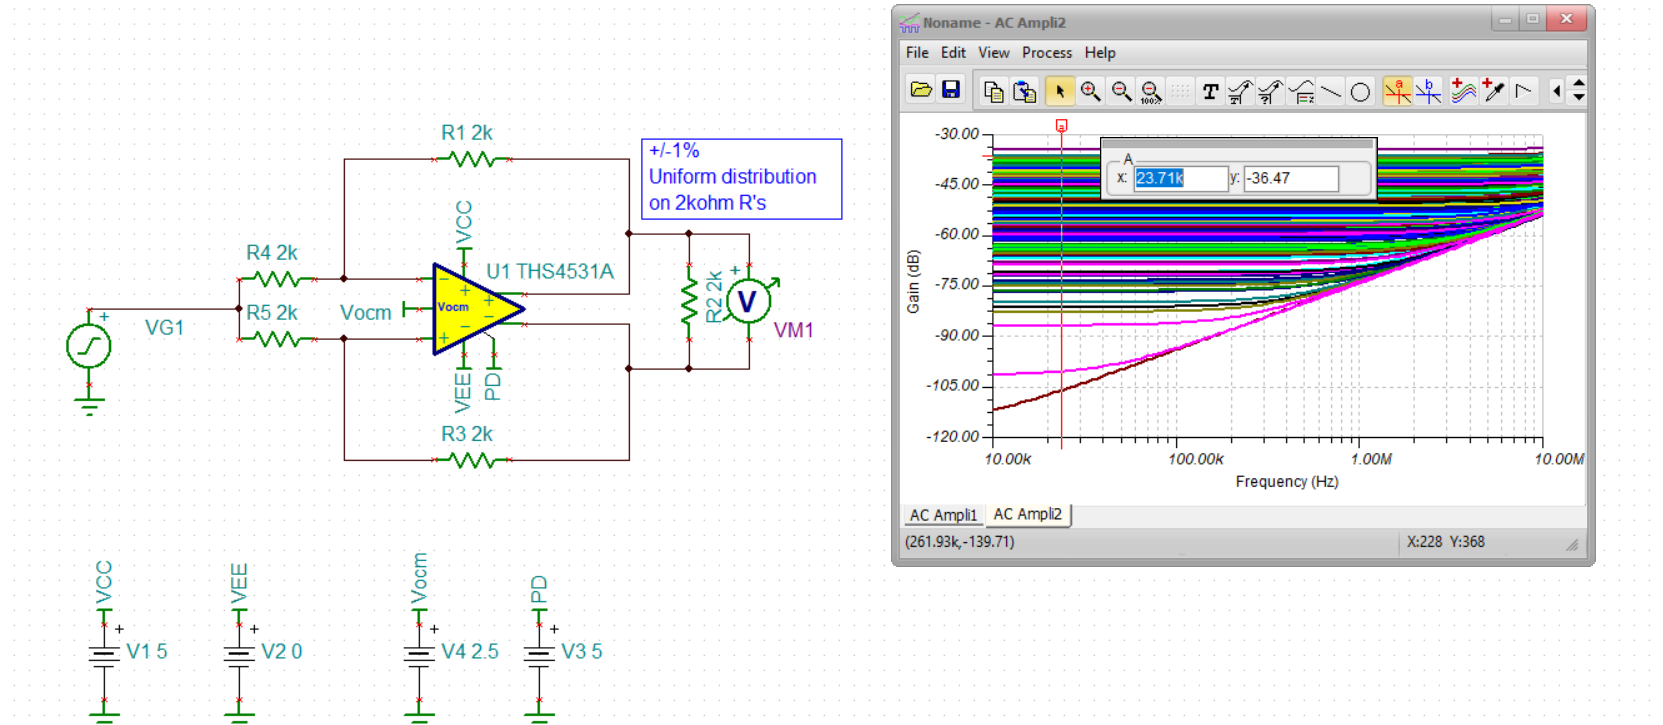Select the U1 THS4531A op-amp symbol
This screenshot has height=725, width=1663.
point(477,308)
